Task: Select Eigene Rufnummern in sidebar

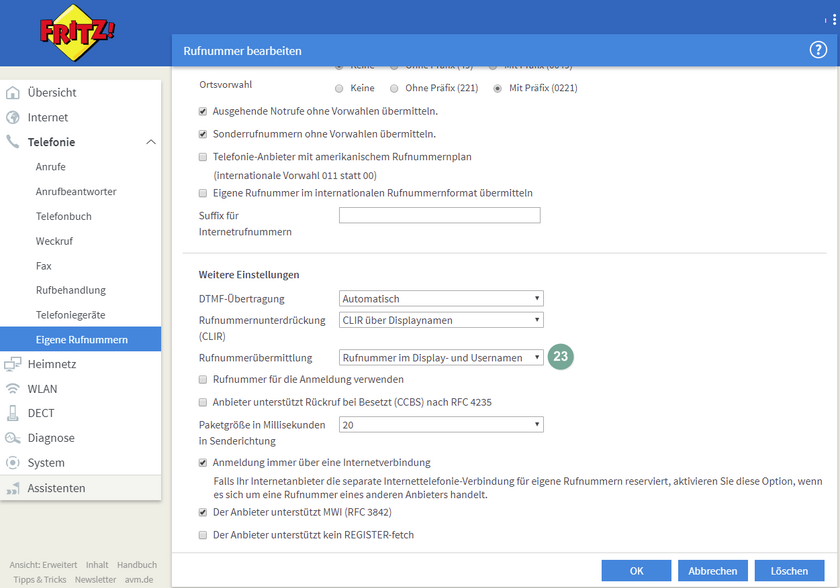Action: pyautogui.click(x=80, y=340)
